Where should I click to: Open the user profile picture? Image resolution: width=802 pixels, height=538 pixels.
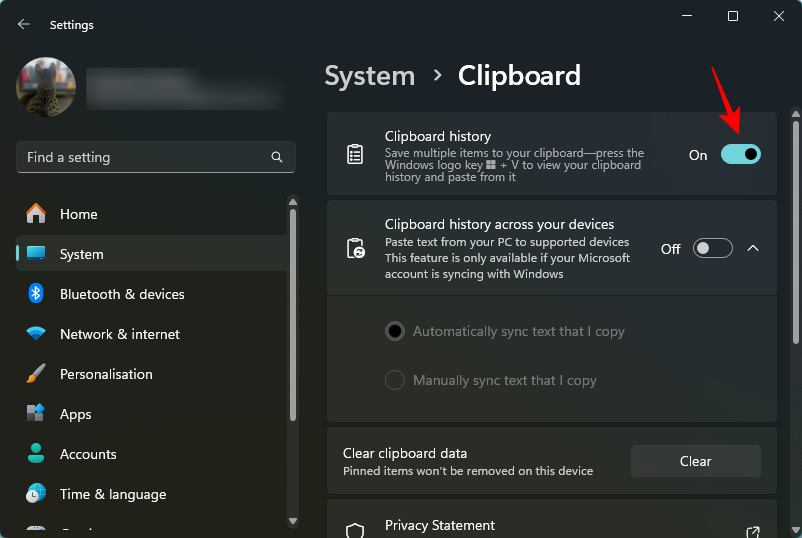click(x=46, y=87)
